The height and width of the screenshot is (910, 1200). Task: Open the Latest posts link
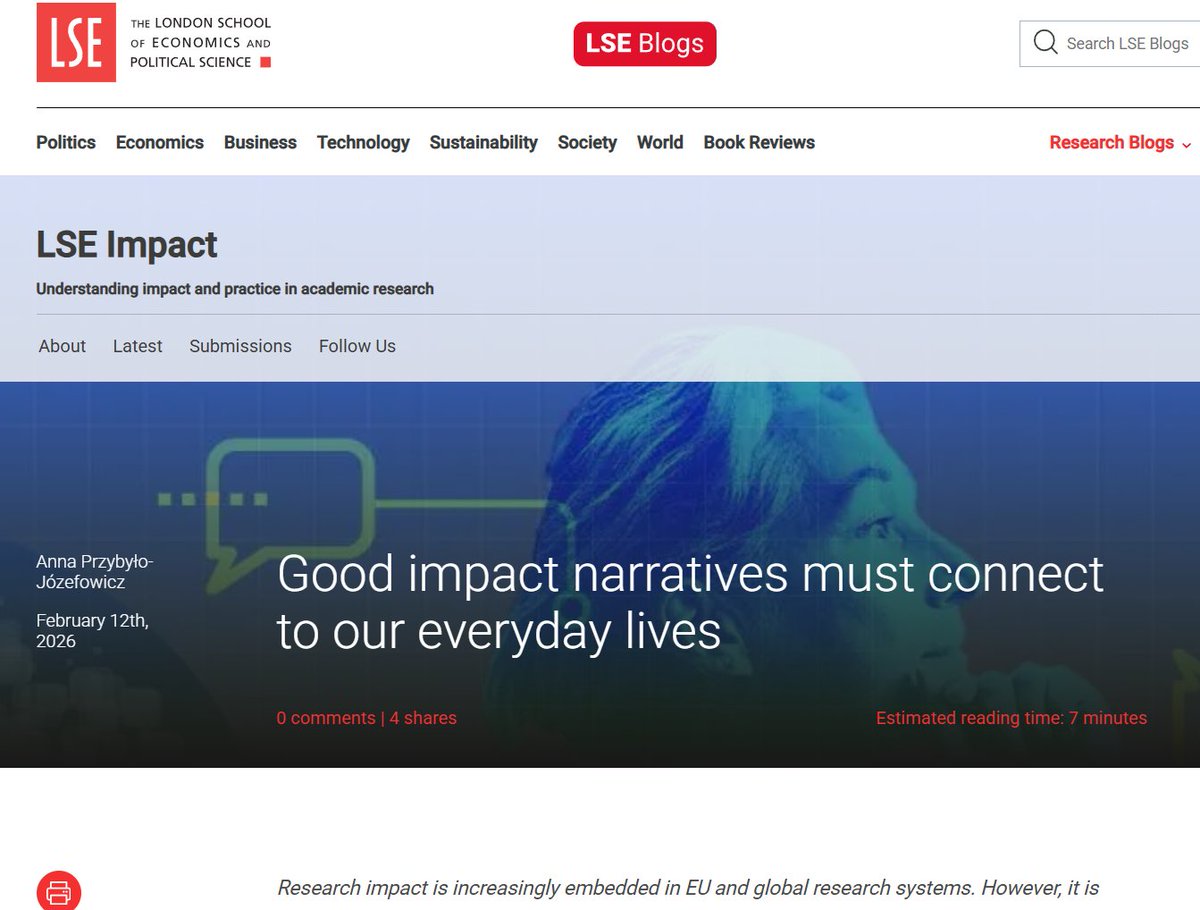[138, 346]
